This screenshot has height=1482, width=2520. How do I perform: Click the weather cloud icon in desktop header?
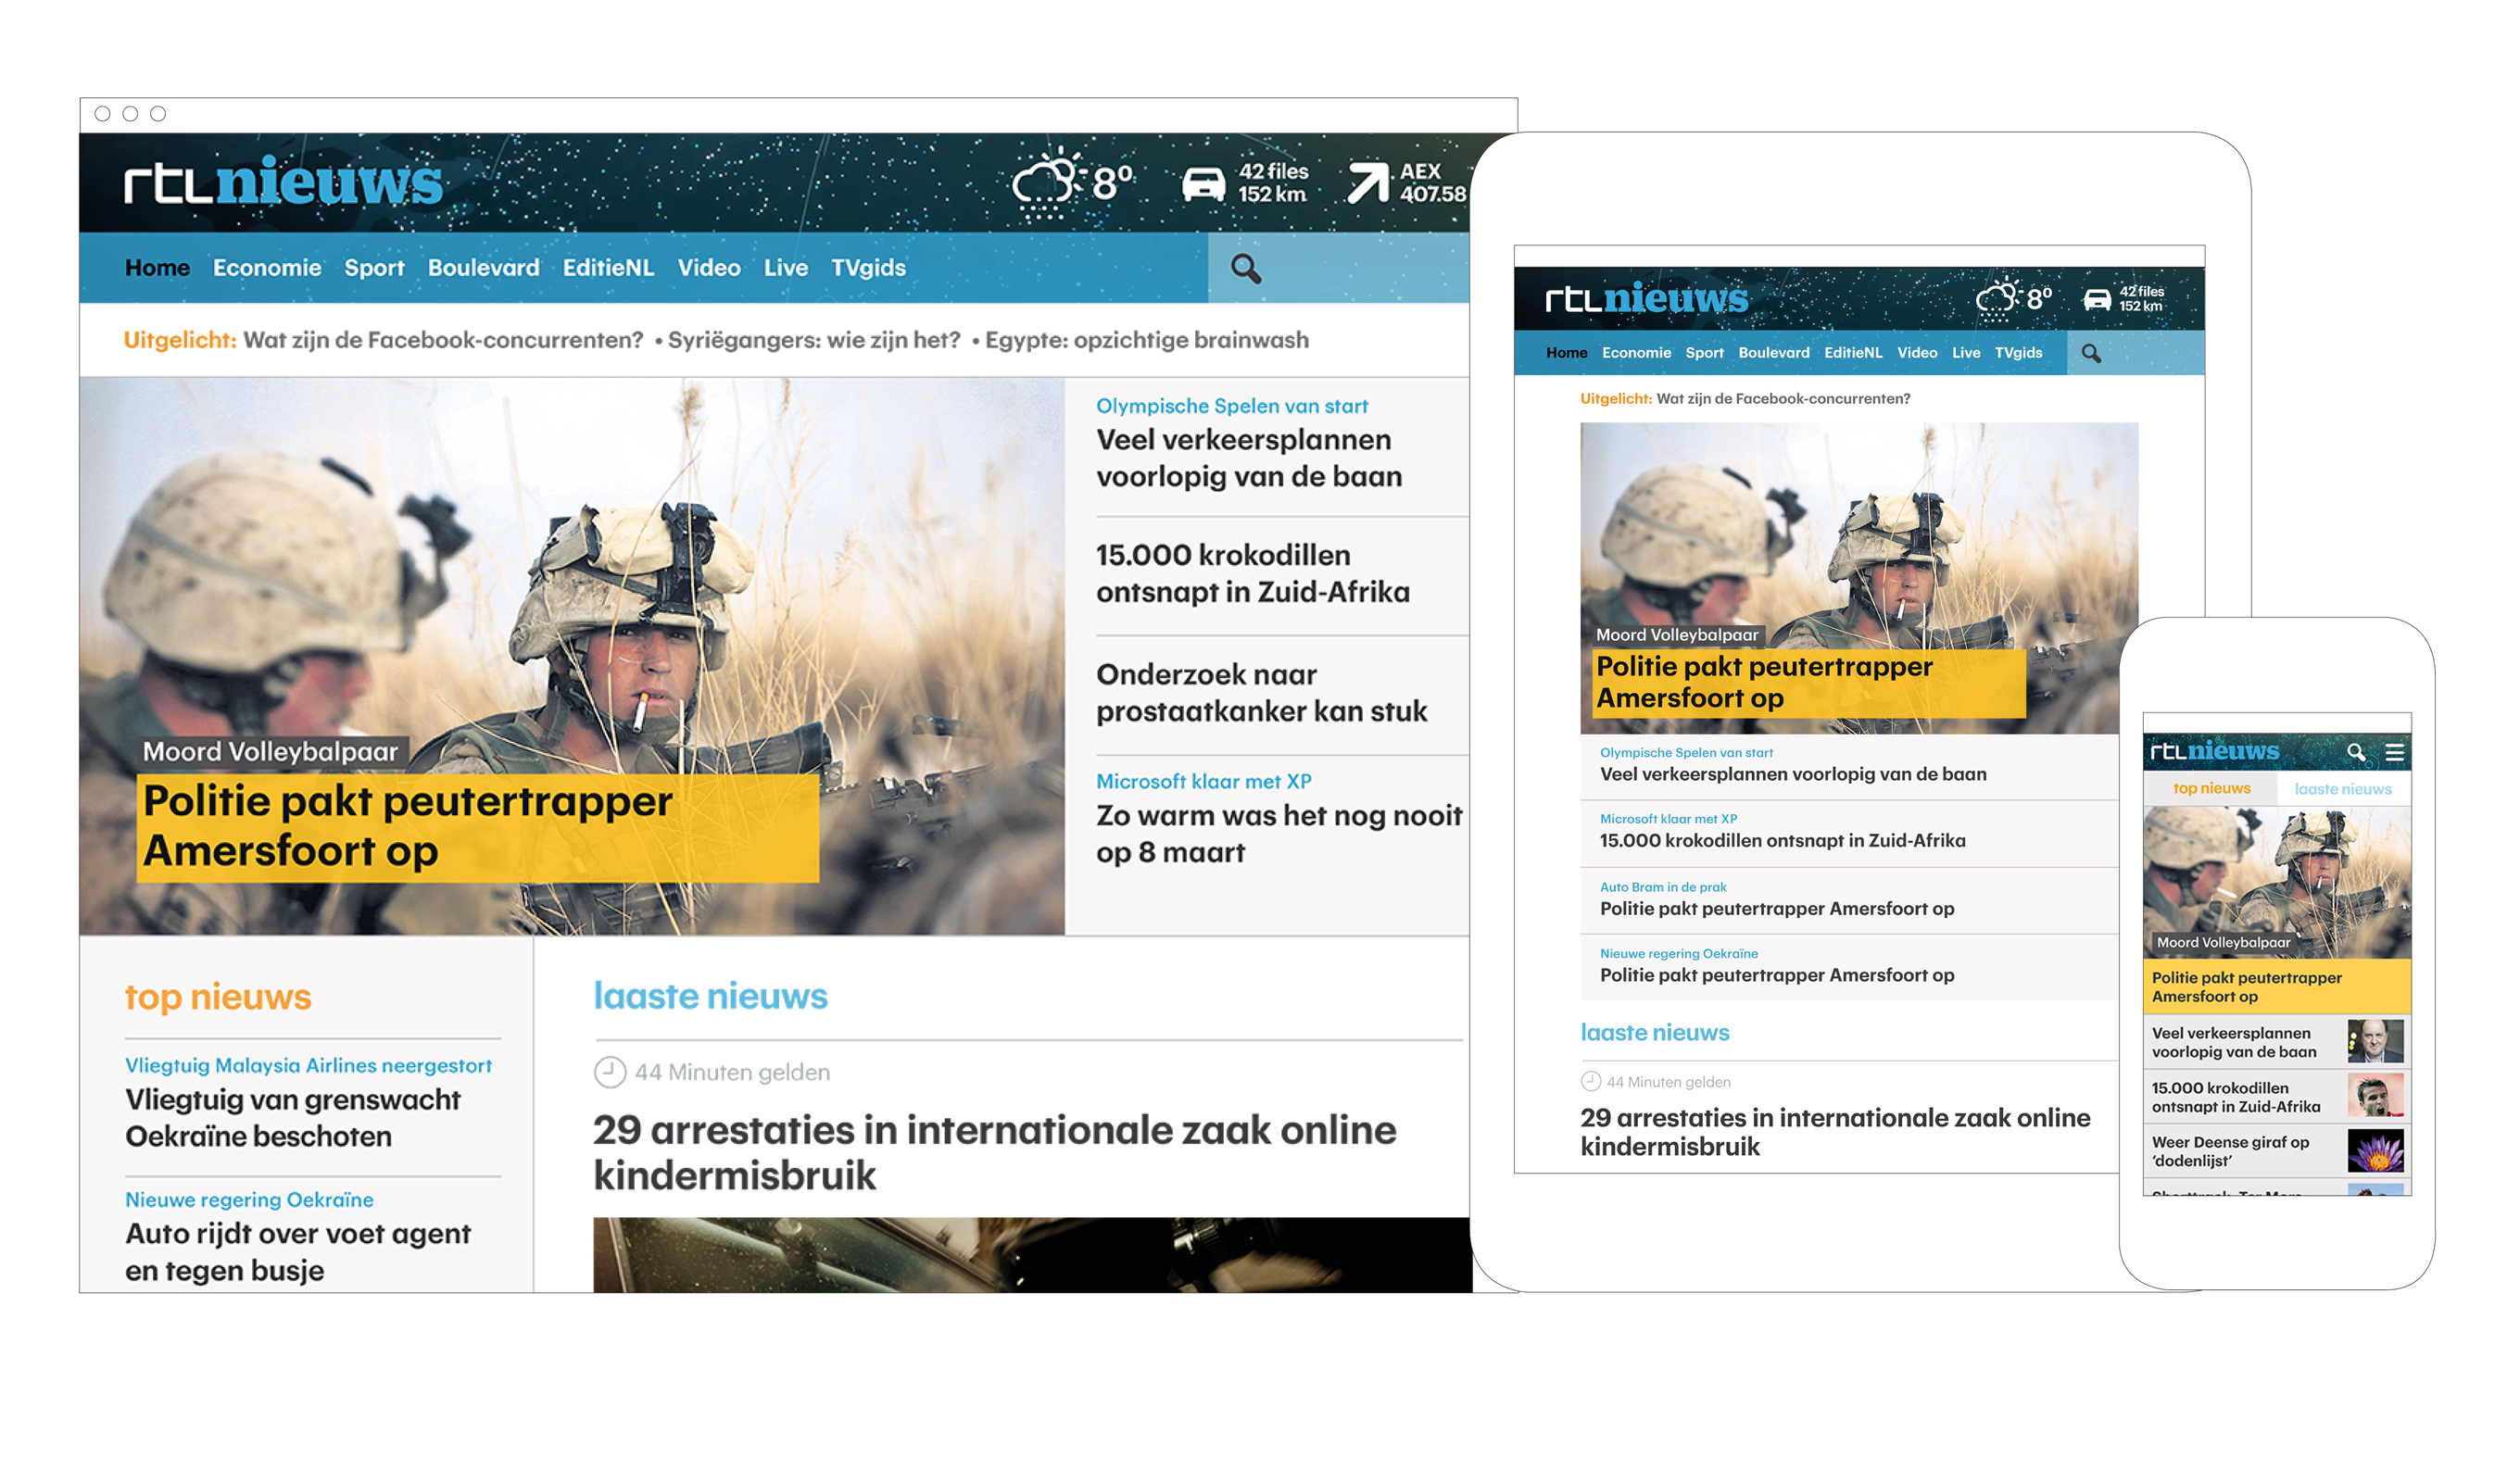click(x=1044, y=182)
